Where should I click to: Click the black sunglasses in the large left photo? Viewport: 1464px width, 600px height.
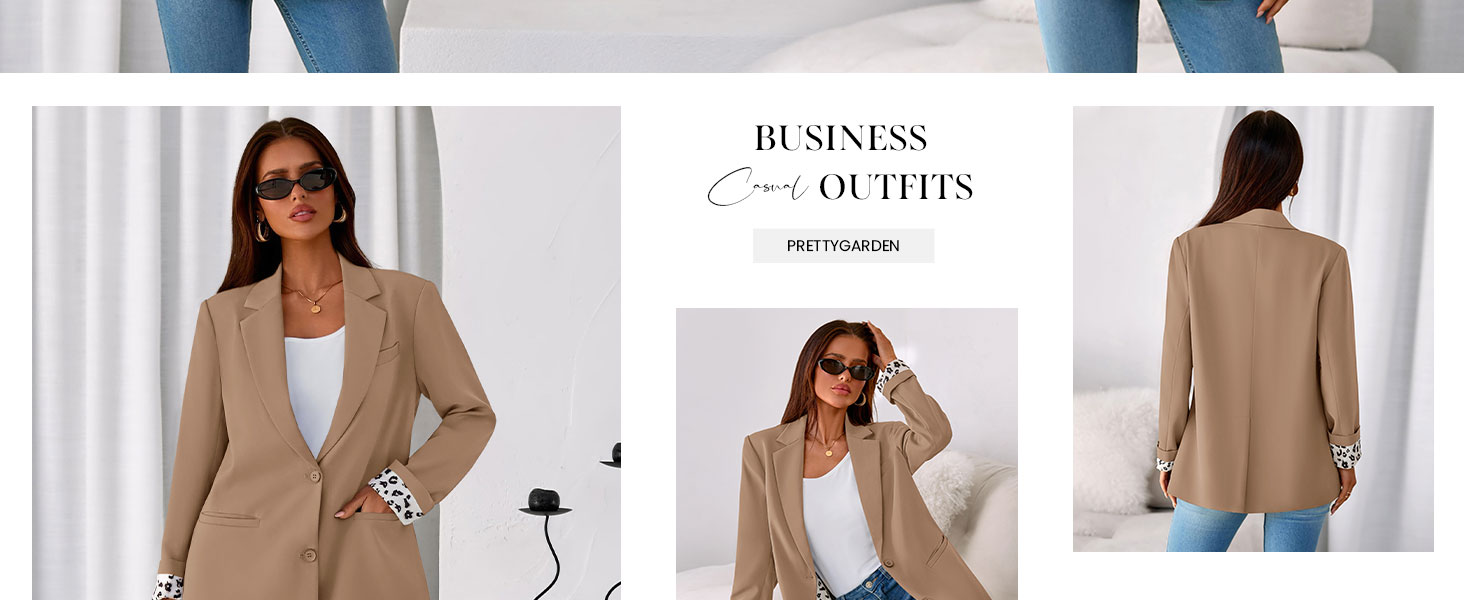(x=295, y=184)
